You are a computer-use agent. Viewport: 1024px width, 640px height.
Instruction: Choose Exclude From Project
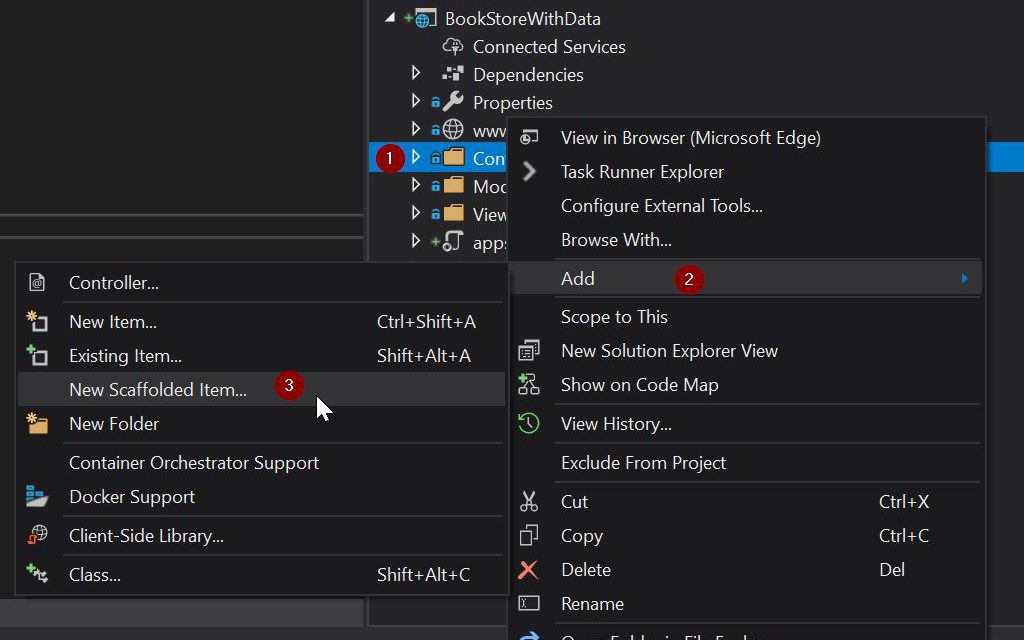[x=643, y=463]
